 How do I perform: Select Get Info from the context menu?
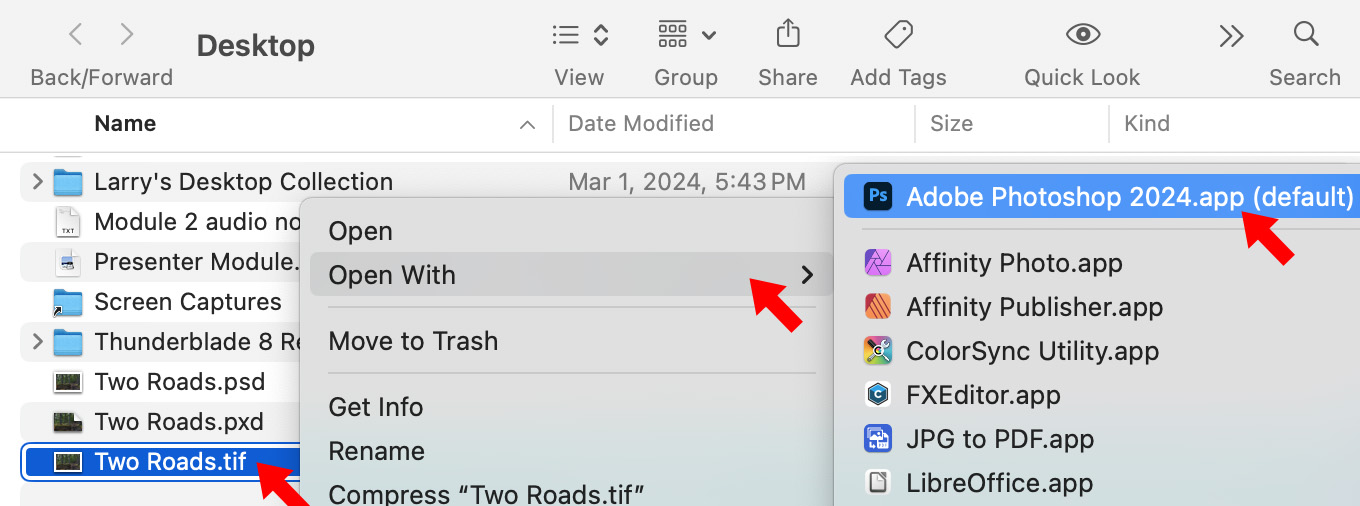(x=376, y=407)
